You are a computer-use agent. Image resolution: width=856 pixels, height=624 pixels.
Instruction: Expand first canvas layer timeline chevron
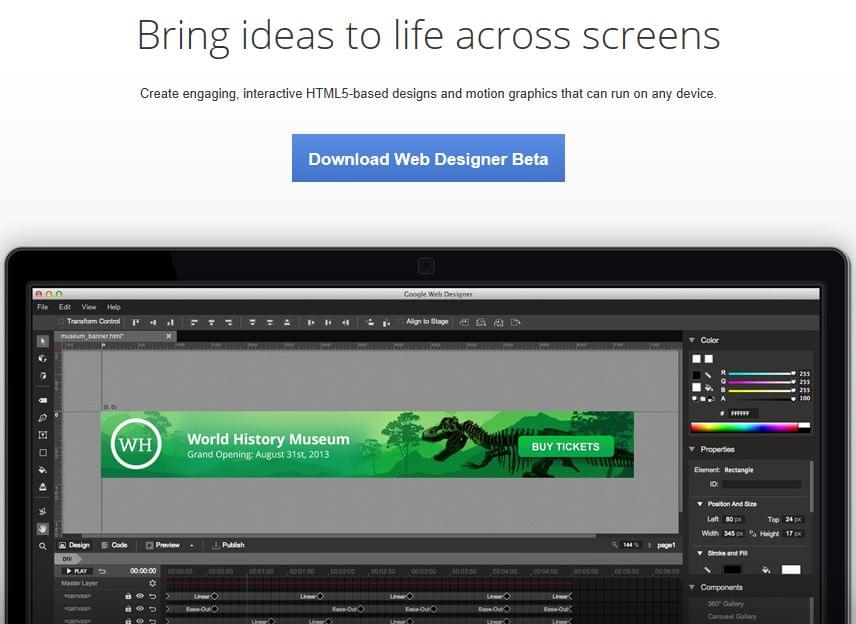[x=168, y=596]
